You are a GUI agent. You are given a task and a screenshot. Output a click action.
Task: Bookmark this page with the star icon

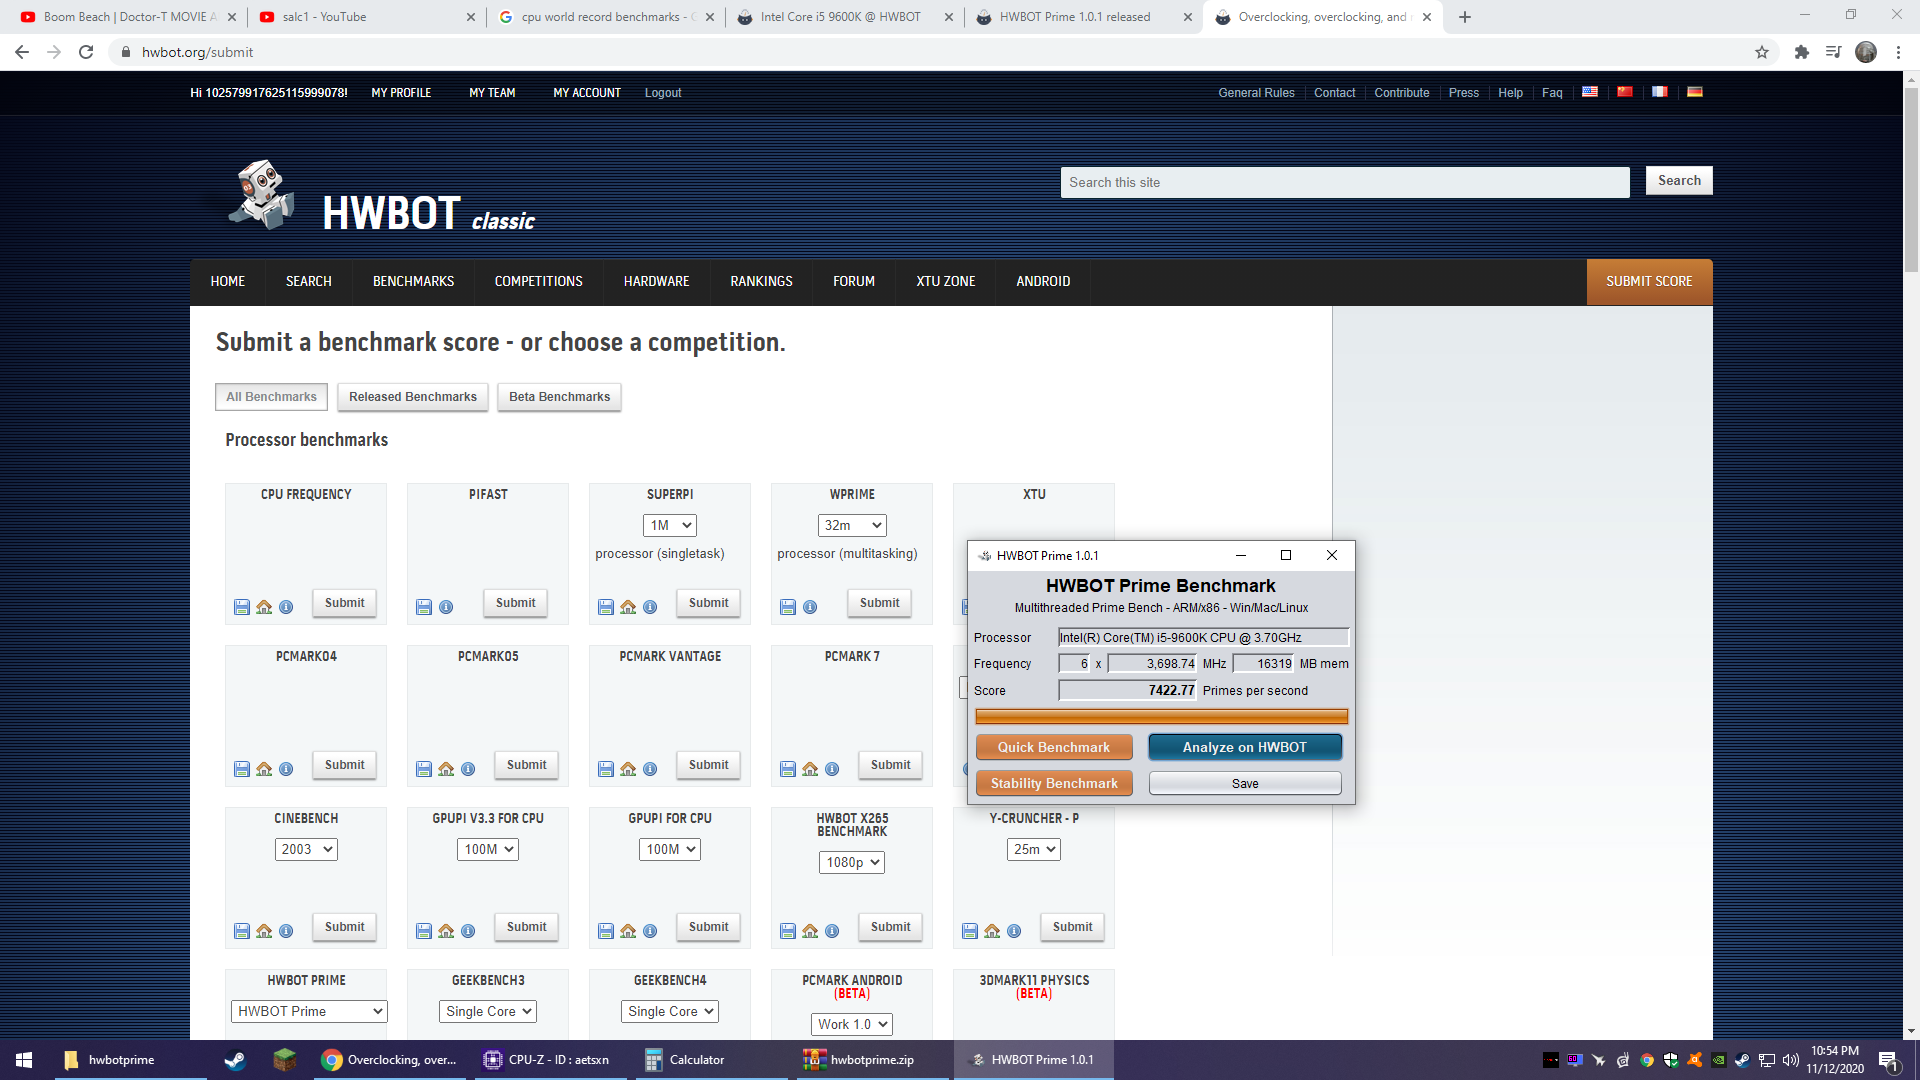[1762, 52]
